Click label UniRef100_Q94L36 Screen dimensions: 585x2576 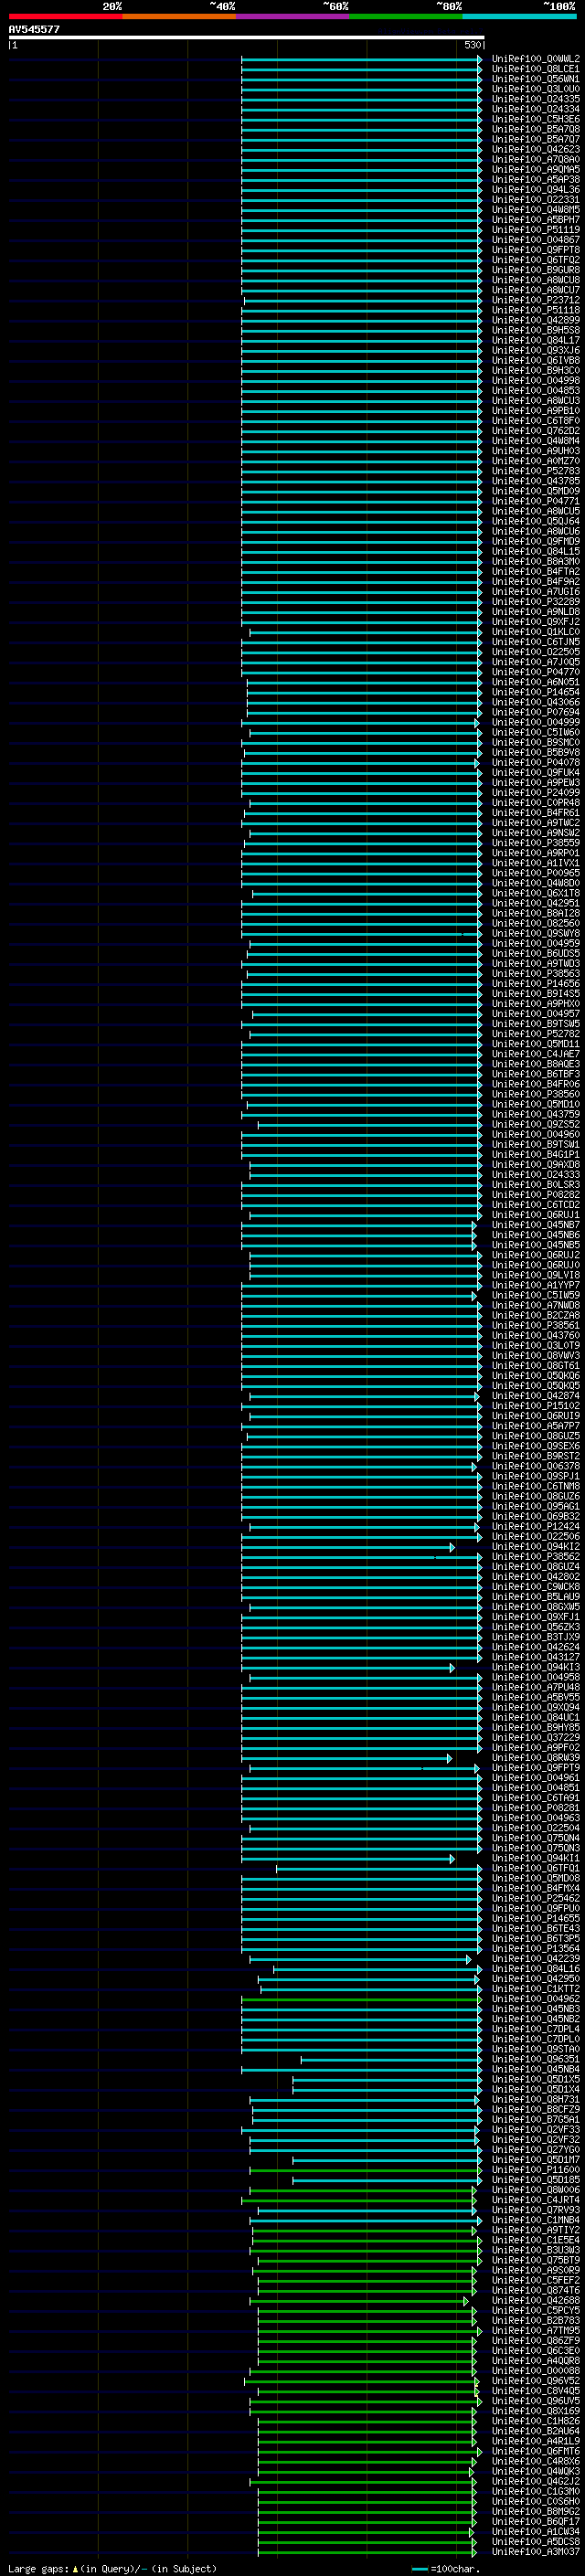point(536,190)
